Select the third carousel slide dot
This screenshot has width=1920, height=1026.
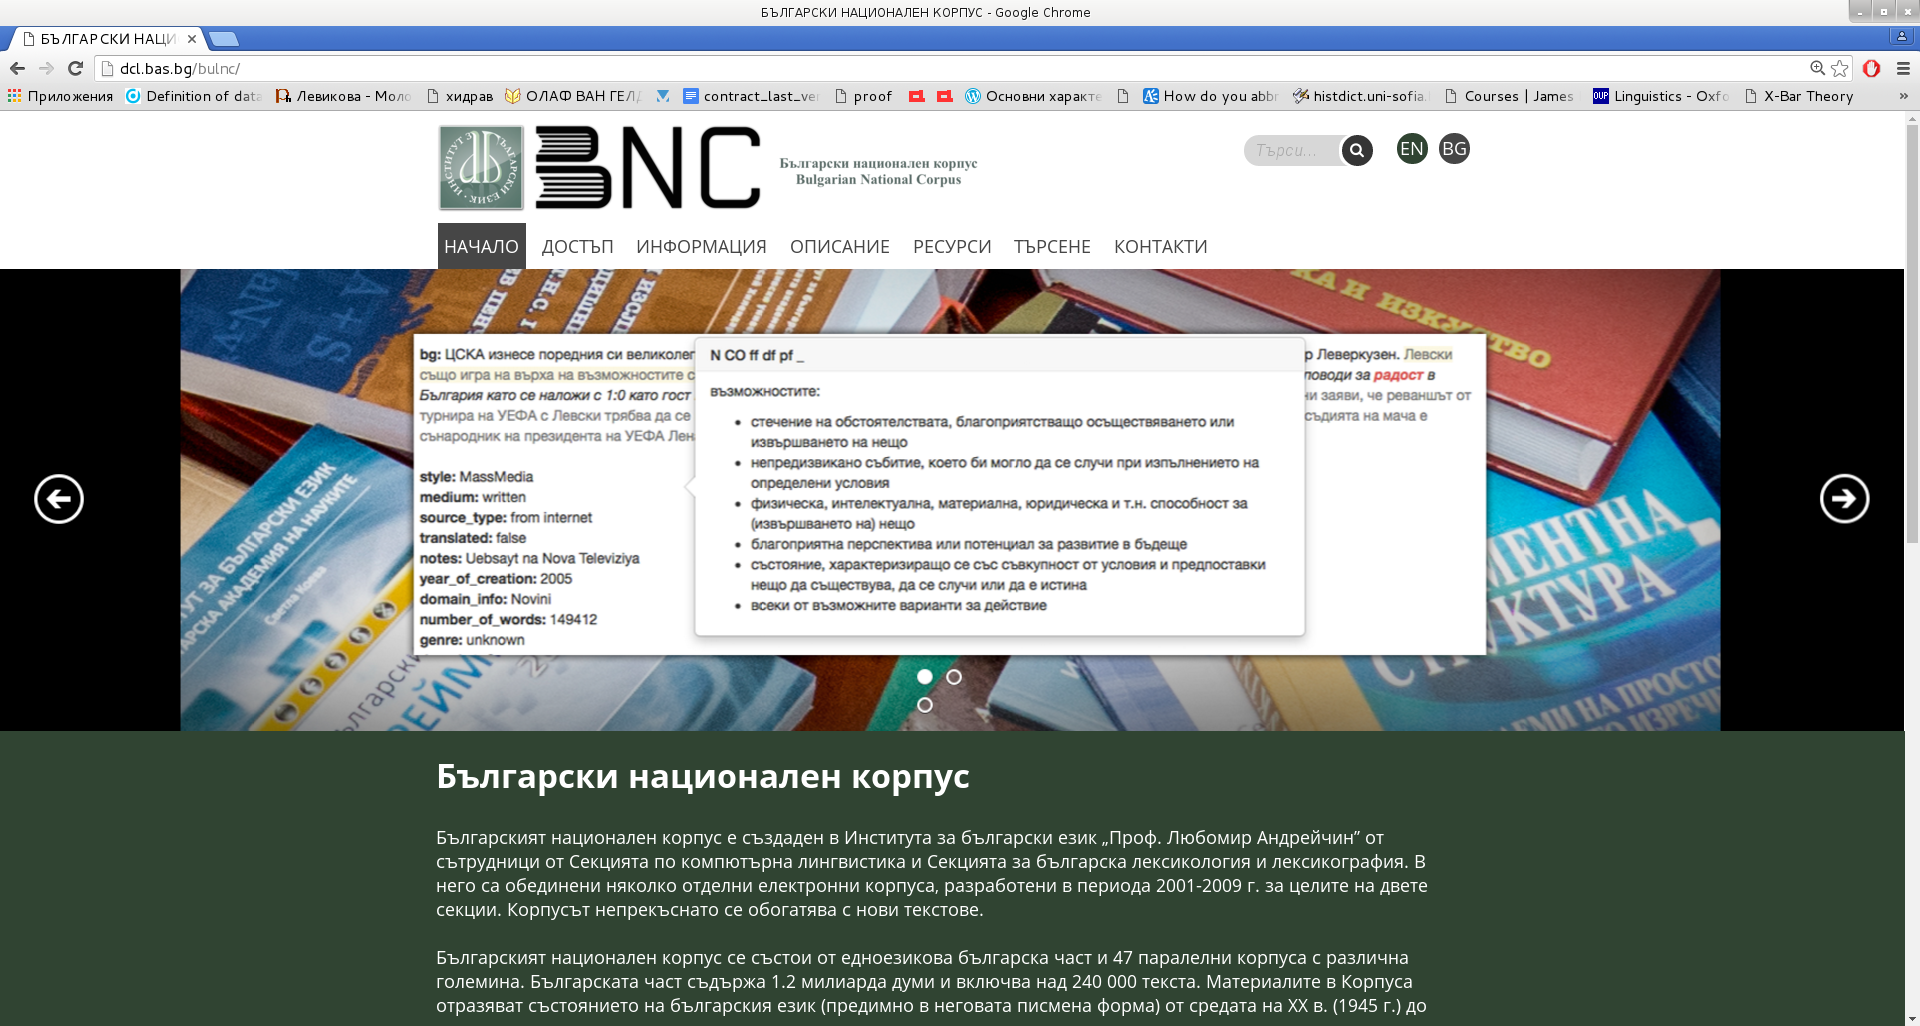pos(925,705)
